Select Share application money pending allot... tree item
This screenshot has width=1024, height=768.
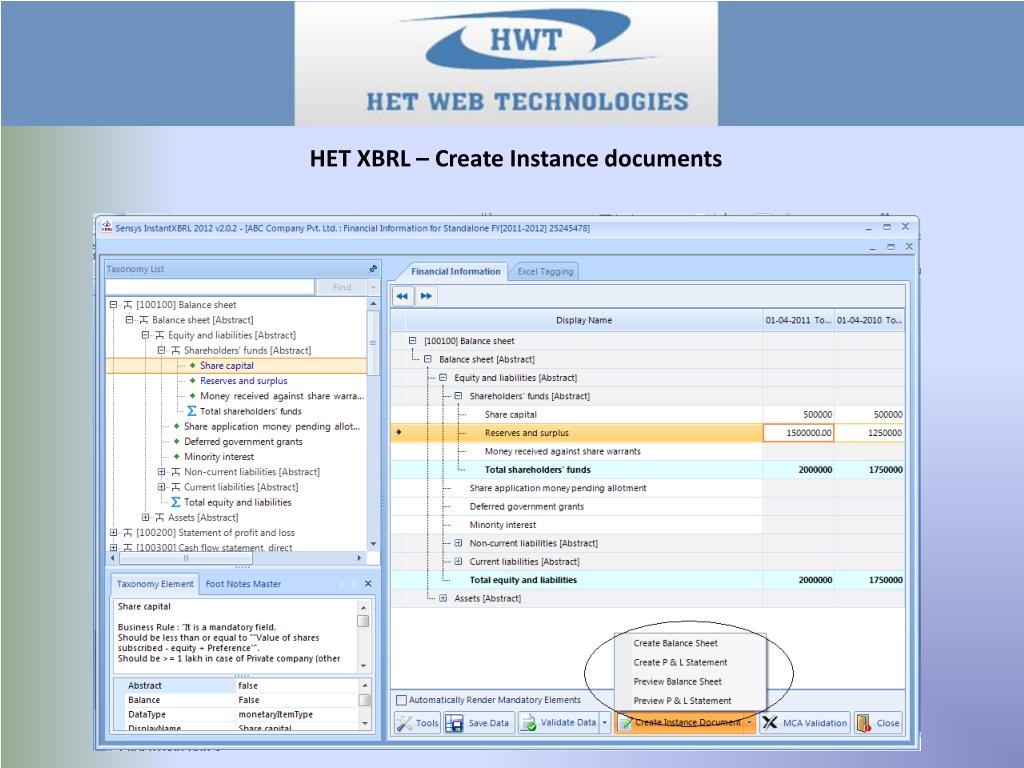pyautogui.click(x=272, y=426)
